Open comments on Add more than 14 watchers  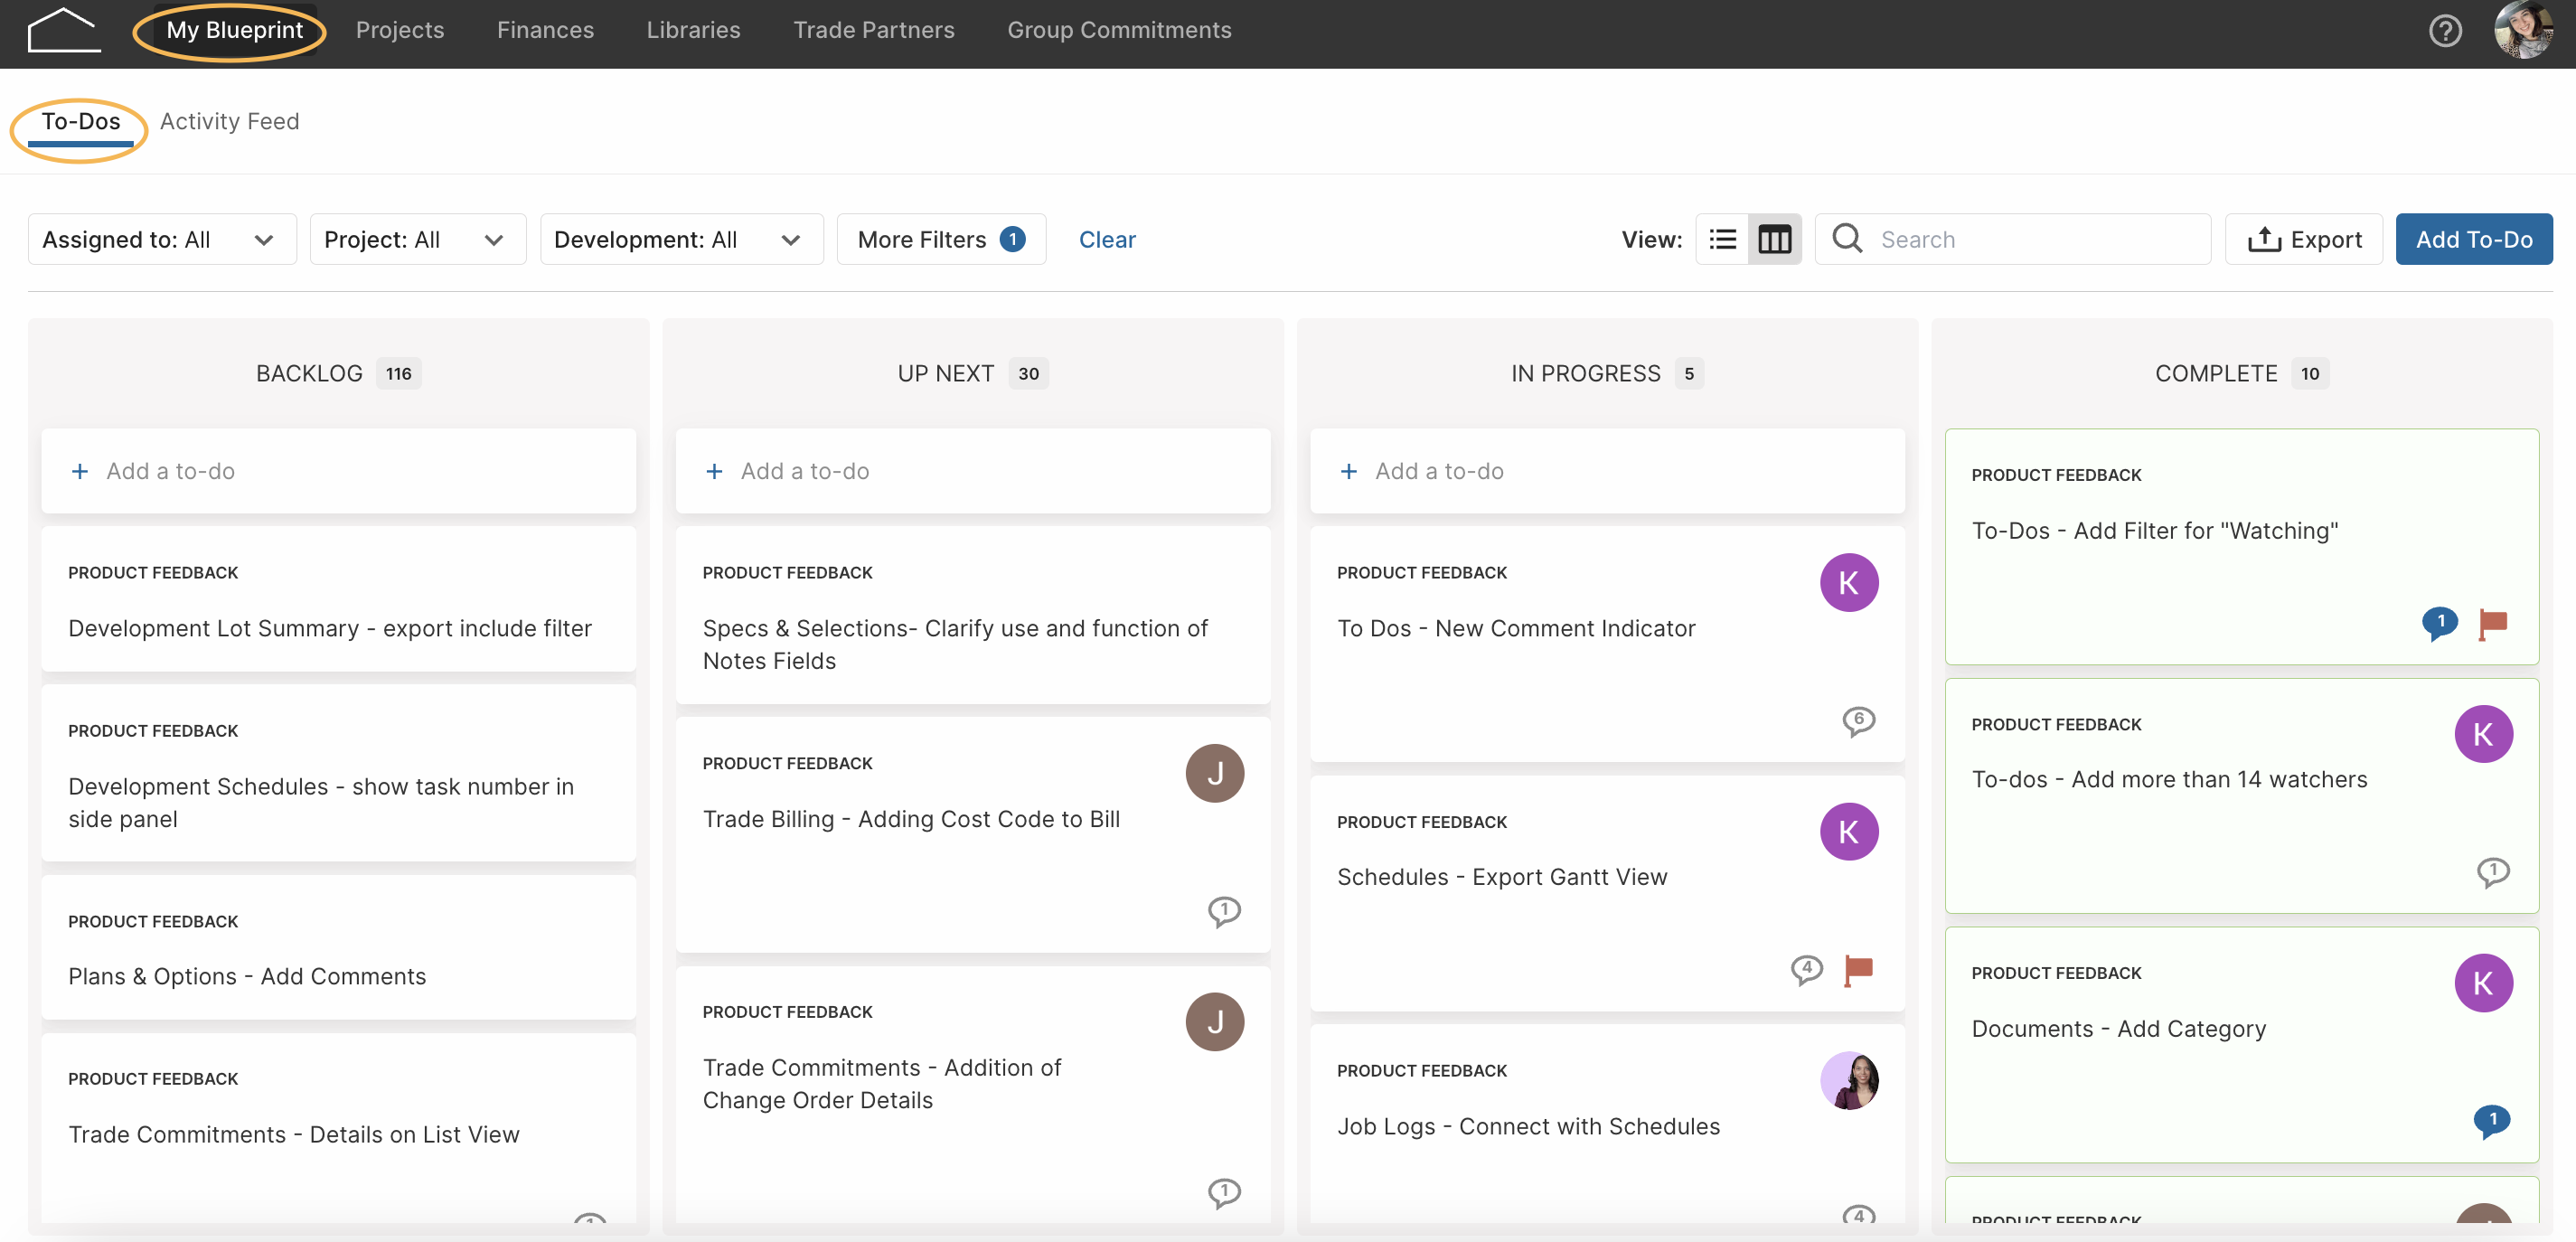click(2492, 872)
